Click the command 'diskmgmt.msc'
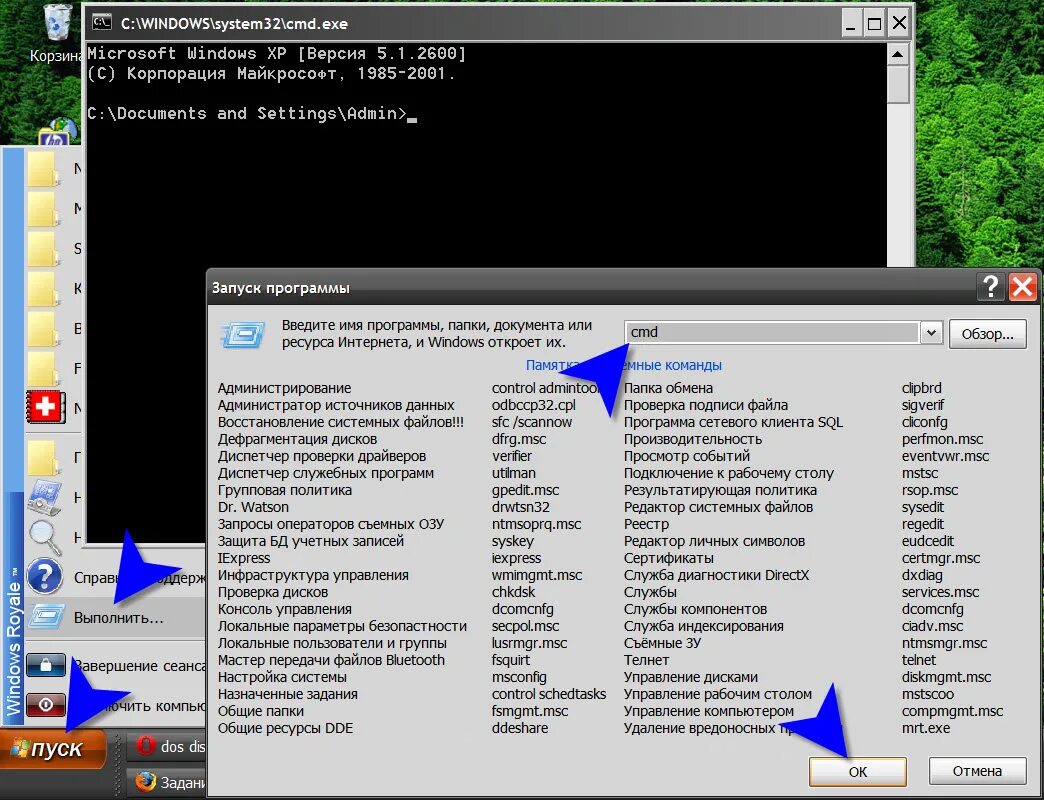1044x800 pixels. point(946,678)
